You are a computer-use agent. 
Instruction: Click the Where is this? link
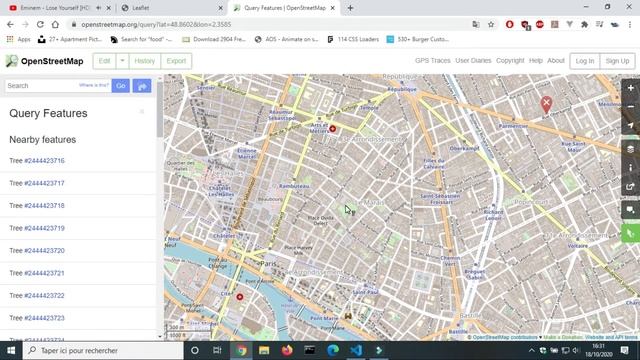[x=94, y=85]
